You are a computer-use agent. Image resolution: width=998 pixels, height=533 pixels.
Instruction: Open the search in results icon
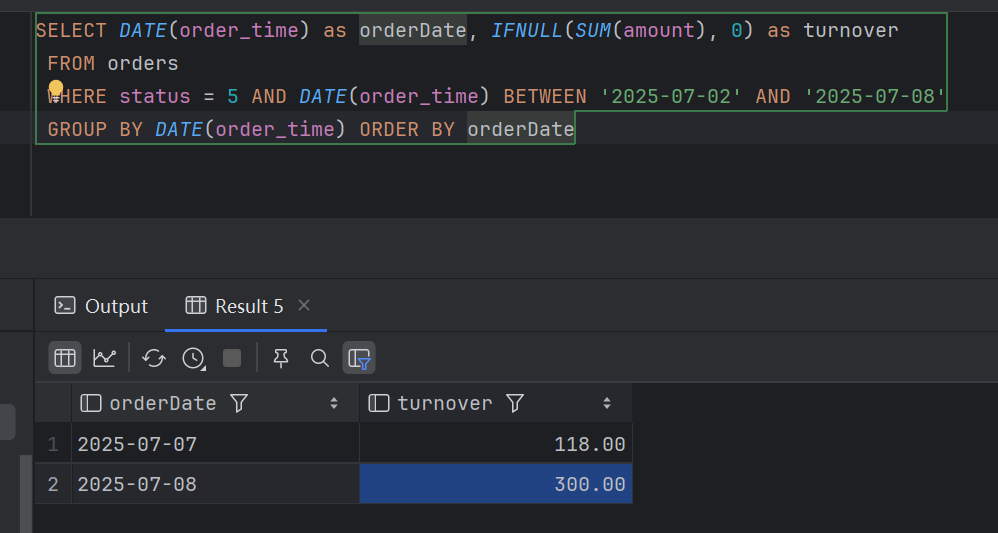[320, 358]
